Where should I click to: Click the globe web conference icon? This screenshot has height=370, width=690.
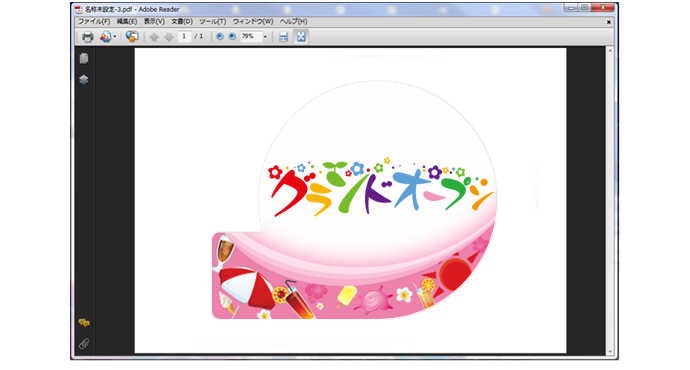coord(132,37)
